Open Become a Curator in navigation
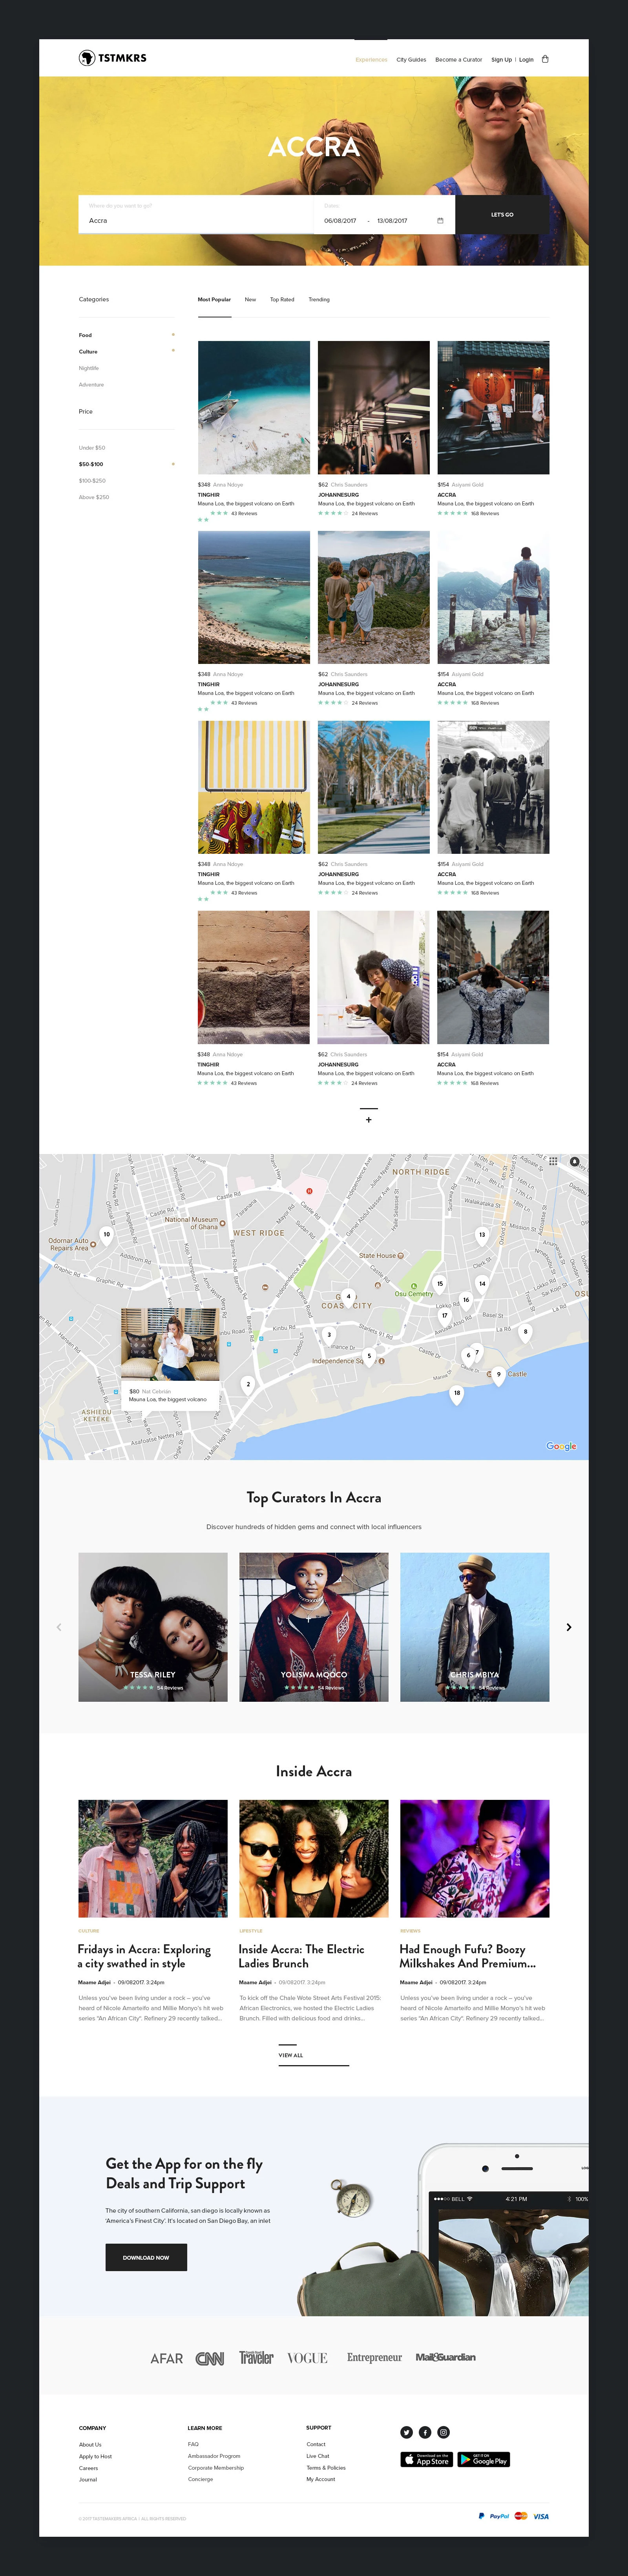628x2576 pixels. click(459, 60)
